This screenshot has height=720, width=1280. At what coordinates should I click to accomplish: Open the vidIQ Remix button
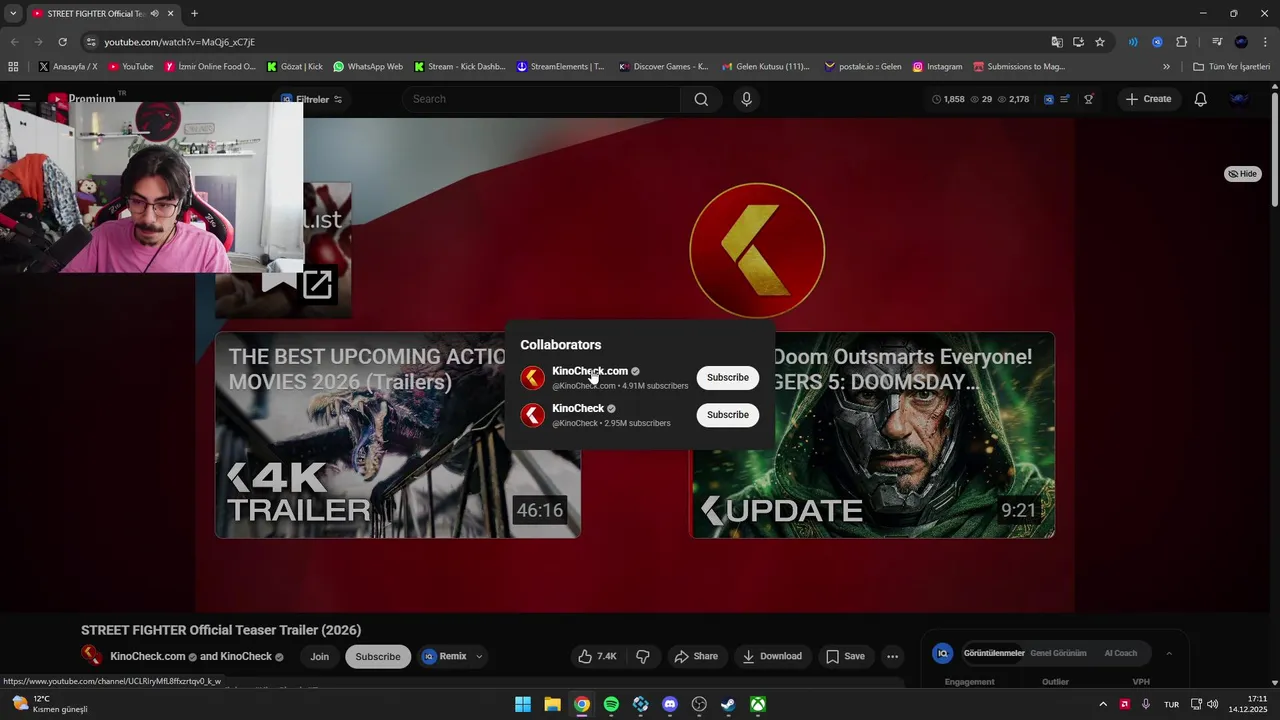coord(444,656)
